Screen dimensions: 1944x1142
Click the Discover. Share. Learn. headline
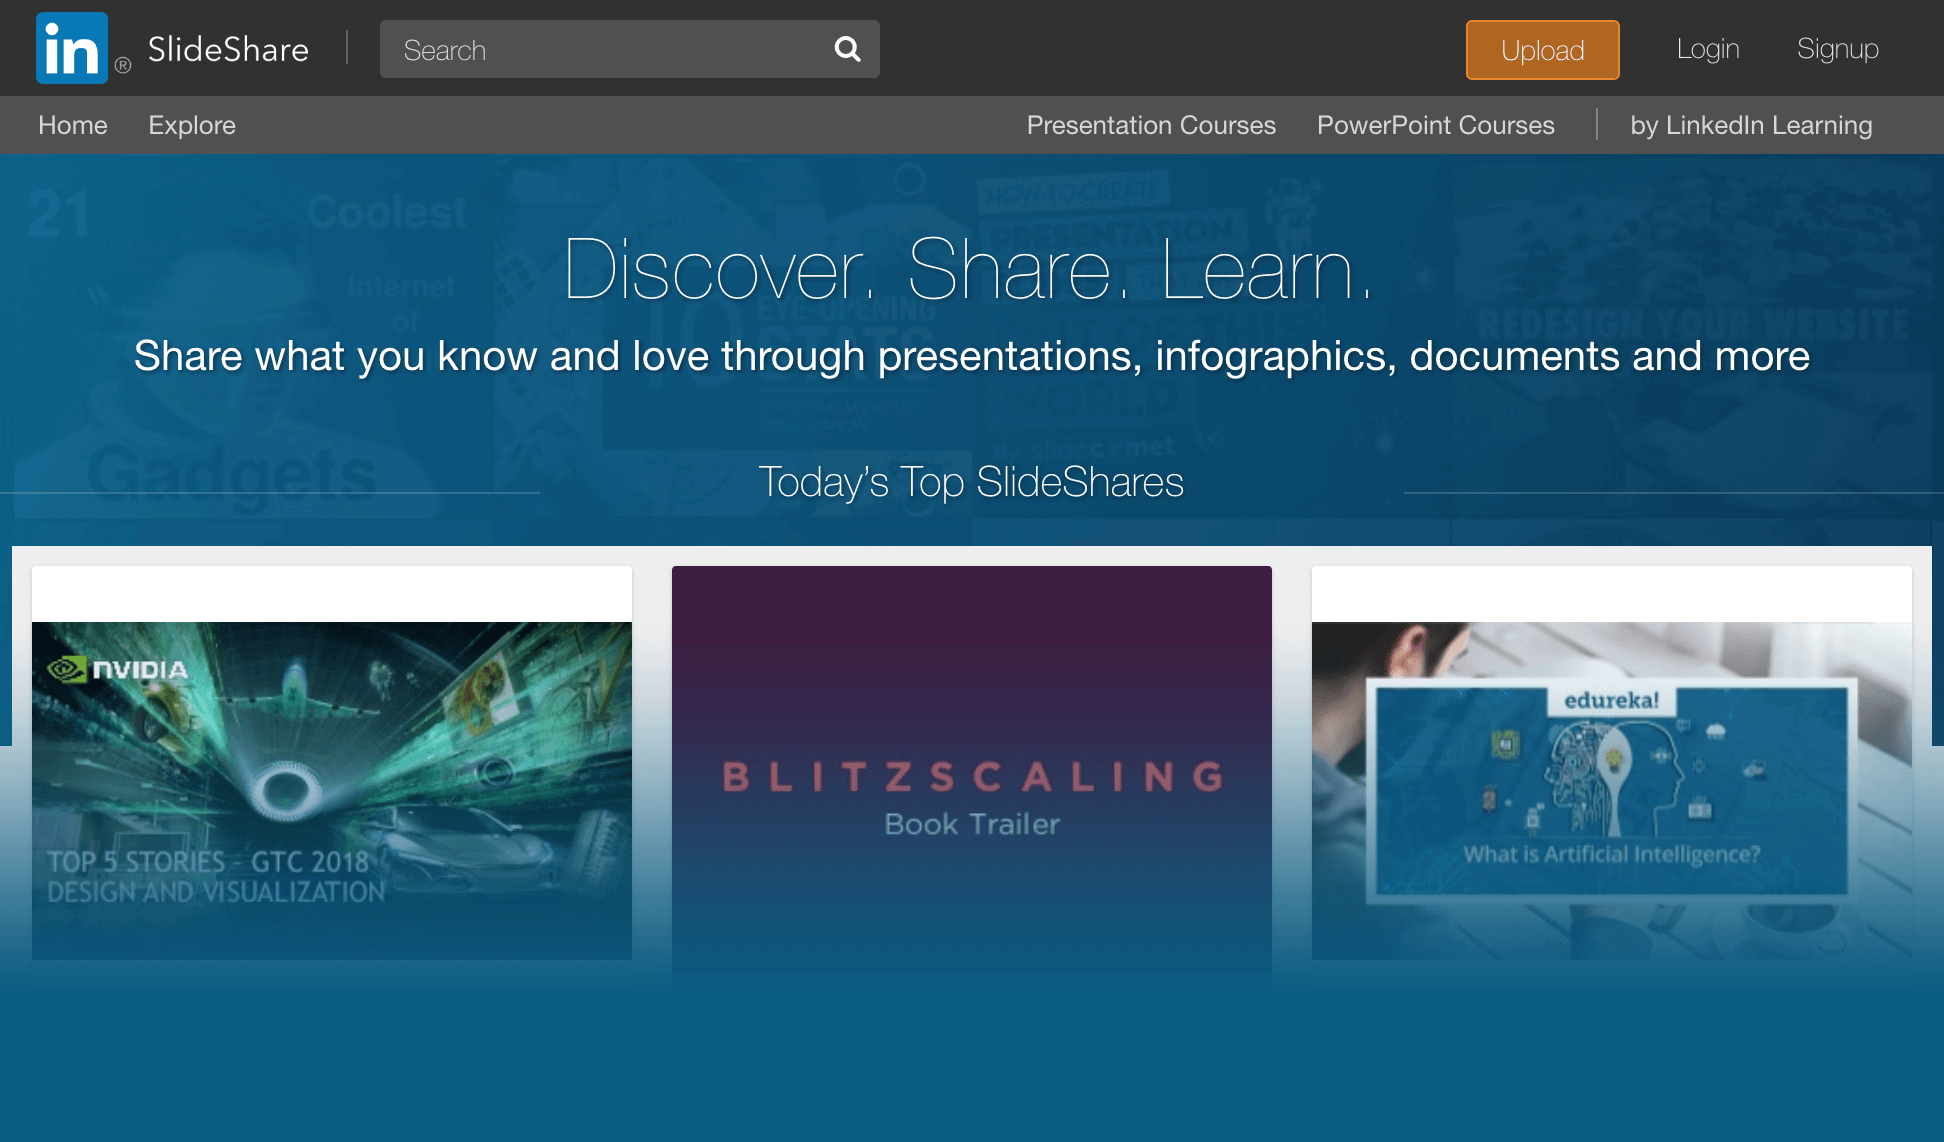[x=968, y=269]
